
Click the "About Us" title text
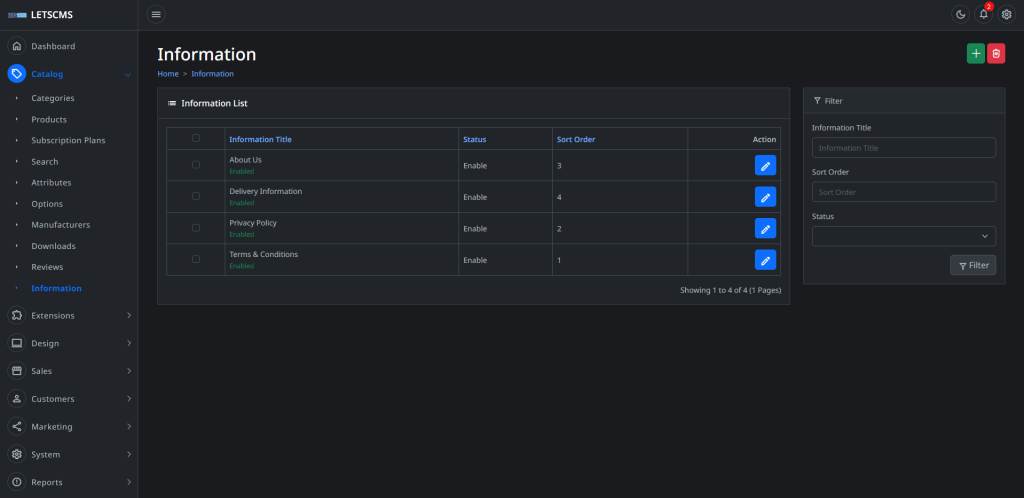(x=246, y=160)
